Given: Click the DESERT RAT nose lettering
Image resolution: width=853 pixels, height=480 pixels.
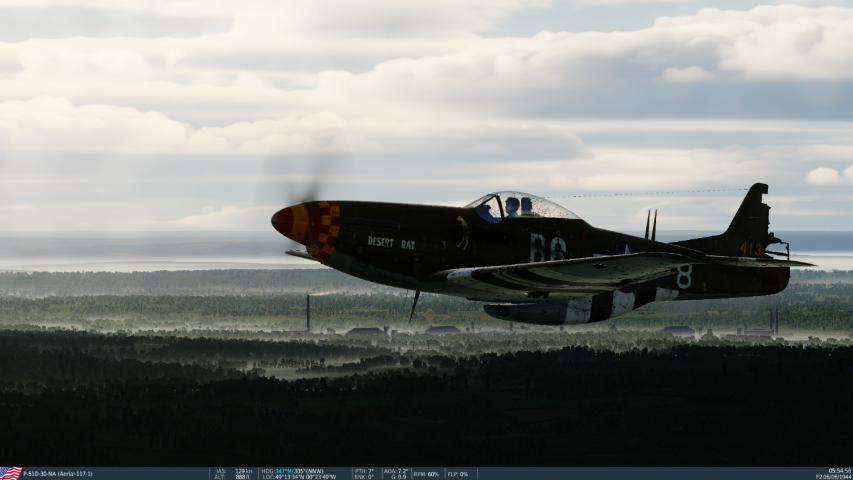Looking at the screenshot, I should (x=391, y=242).
